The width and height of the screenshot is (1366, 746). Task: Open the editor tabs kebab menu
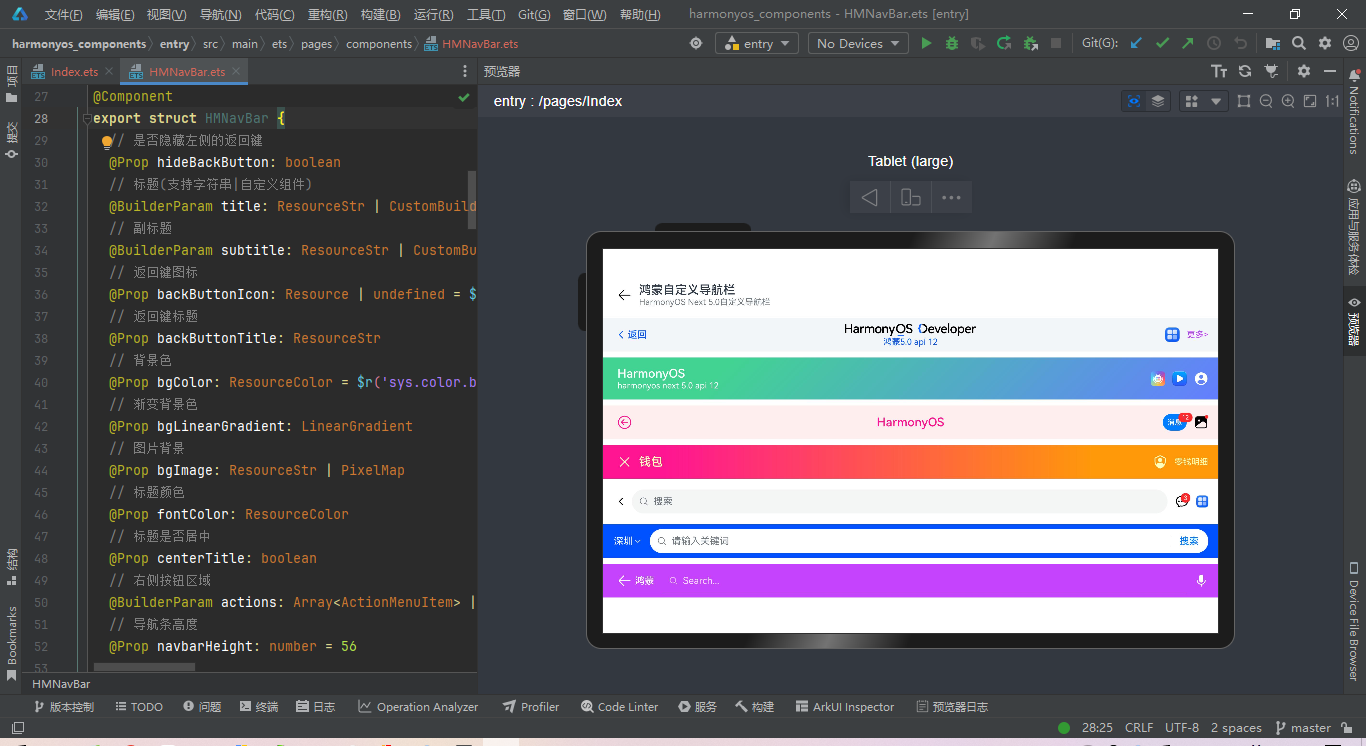[x=465, y=72]
